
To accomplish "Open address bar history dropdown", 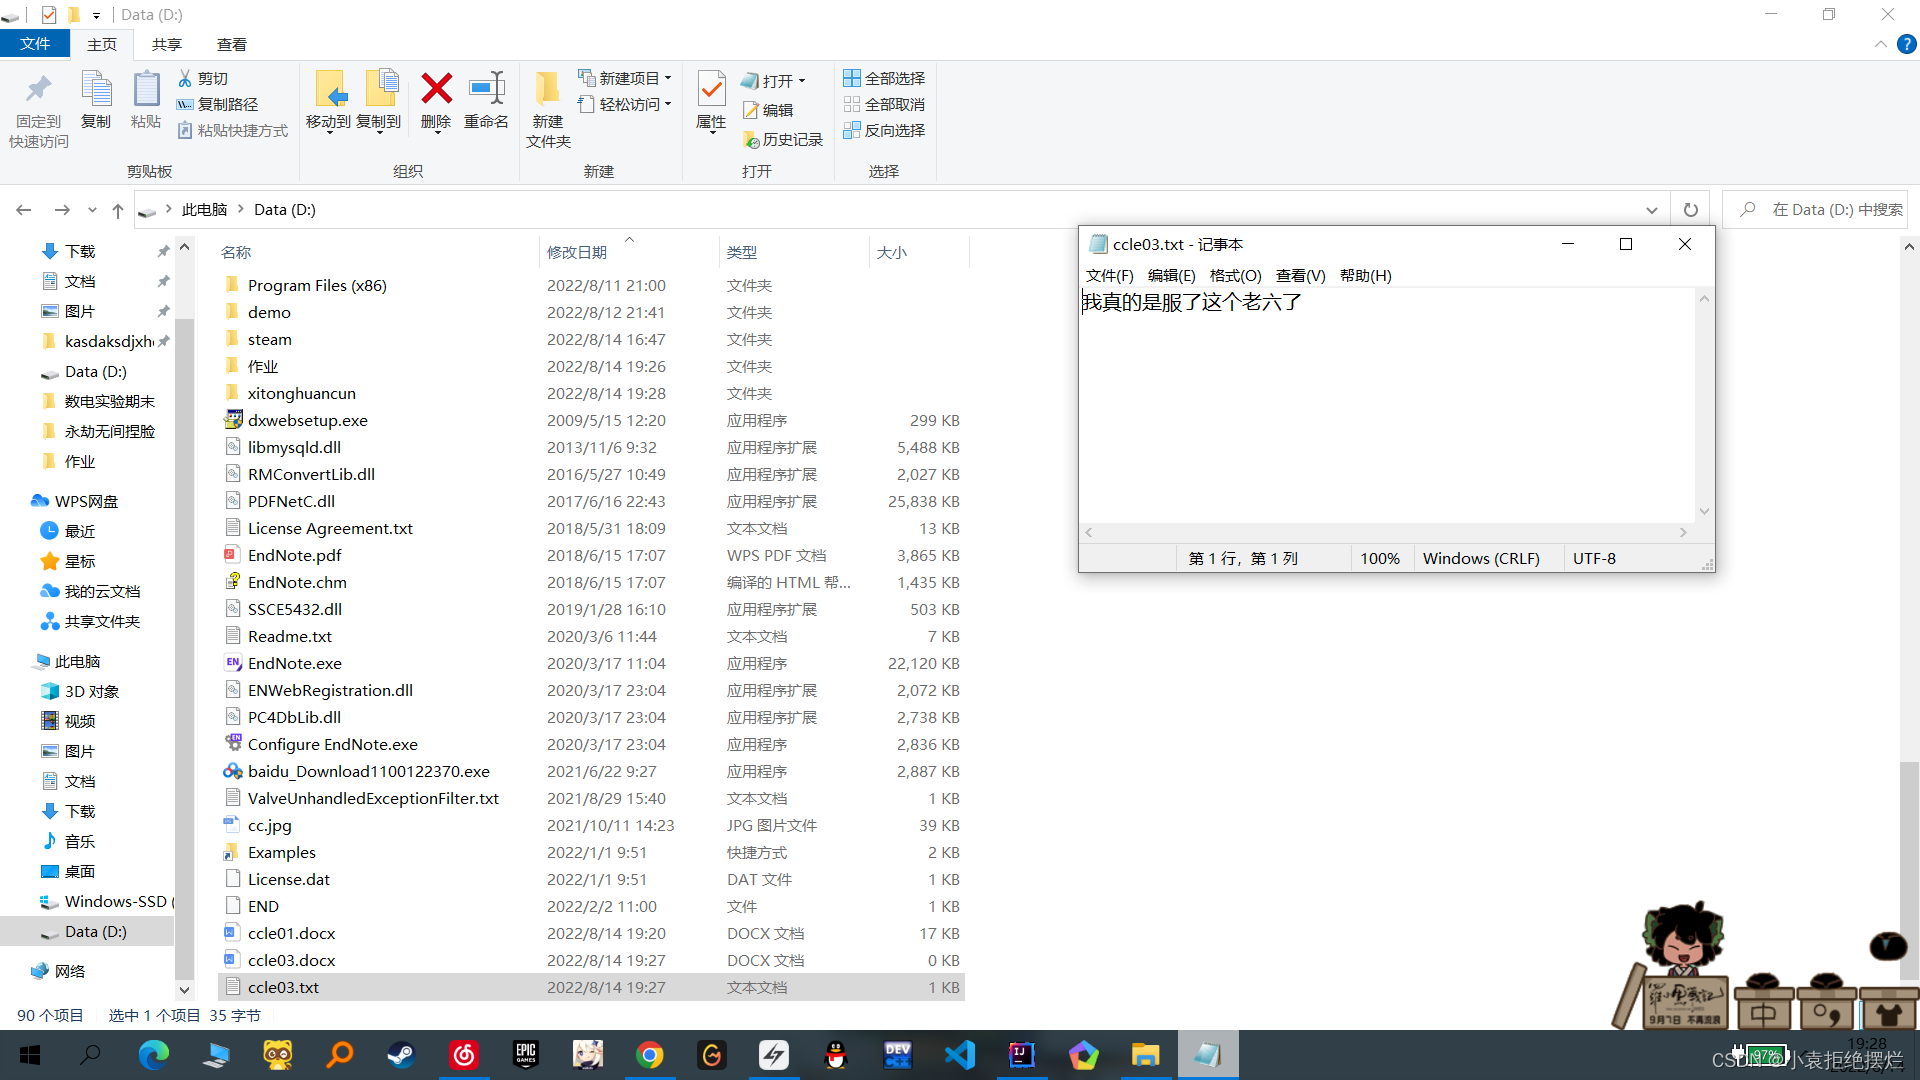I will click(1651, 210).
